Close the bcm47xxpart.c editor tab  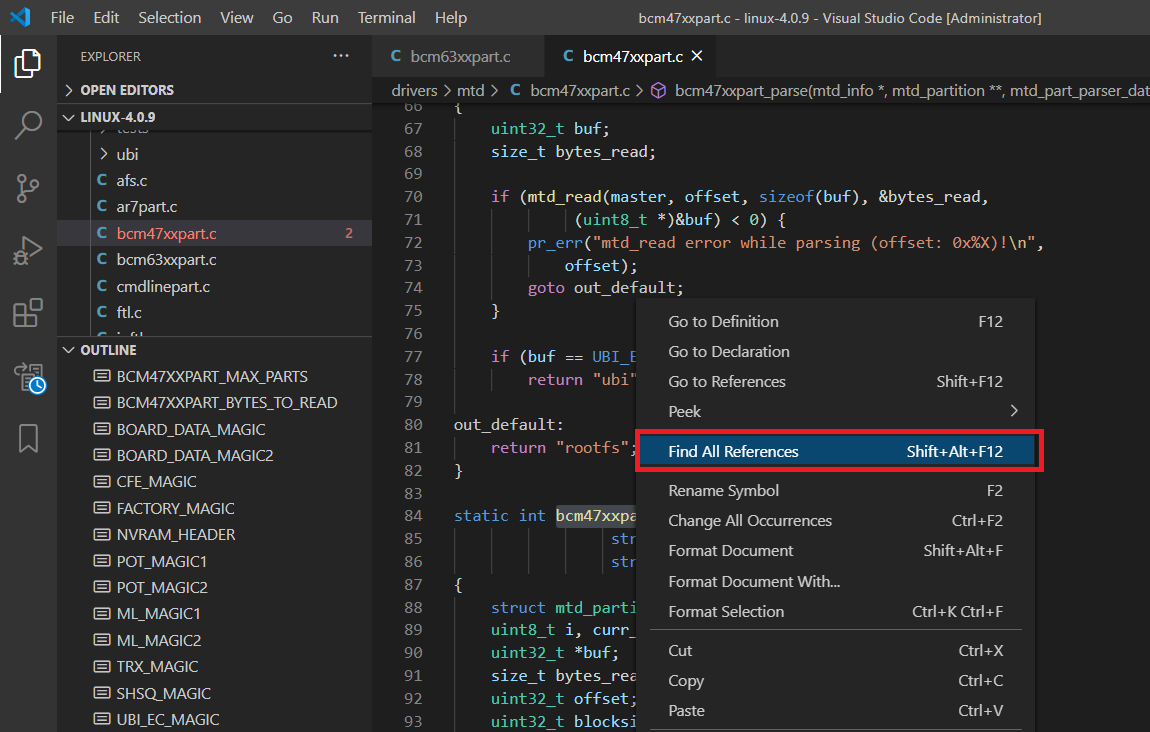click(697, 56)
